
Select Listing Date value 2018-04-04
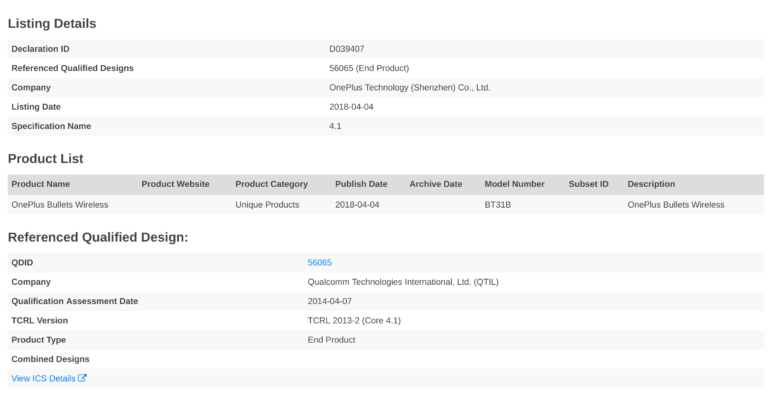351,107
